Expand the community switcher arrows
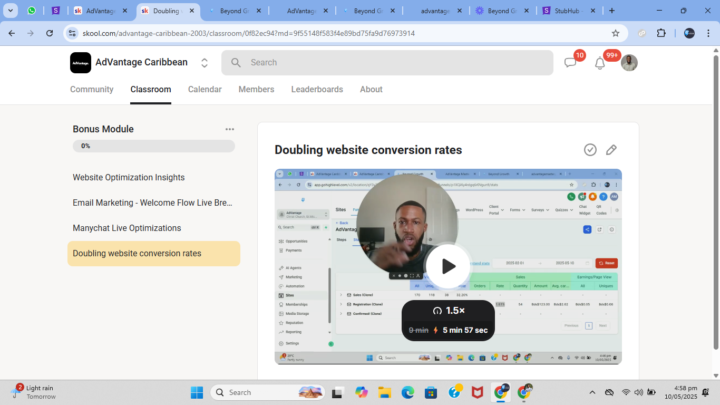Screen dimensions: 720x405 coord(204,63)
